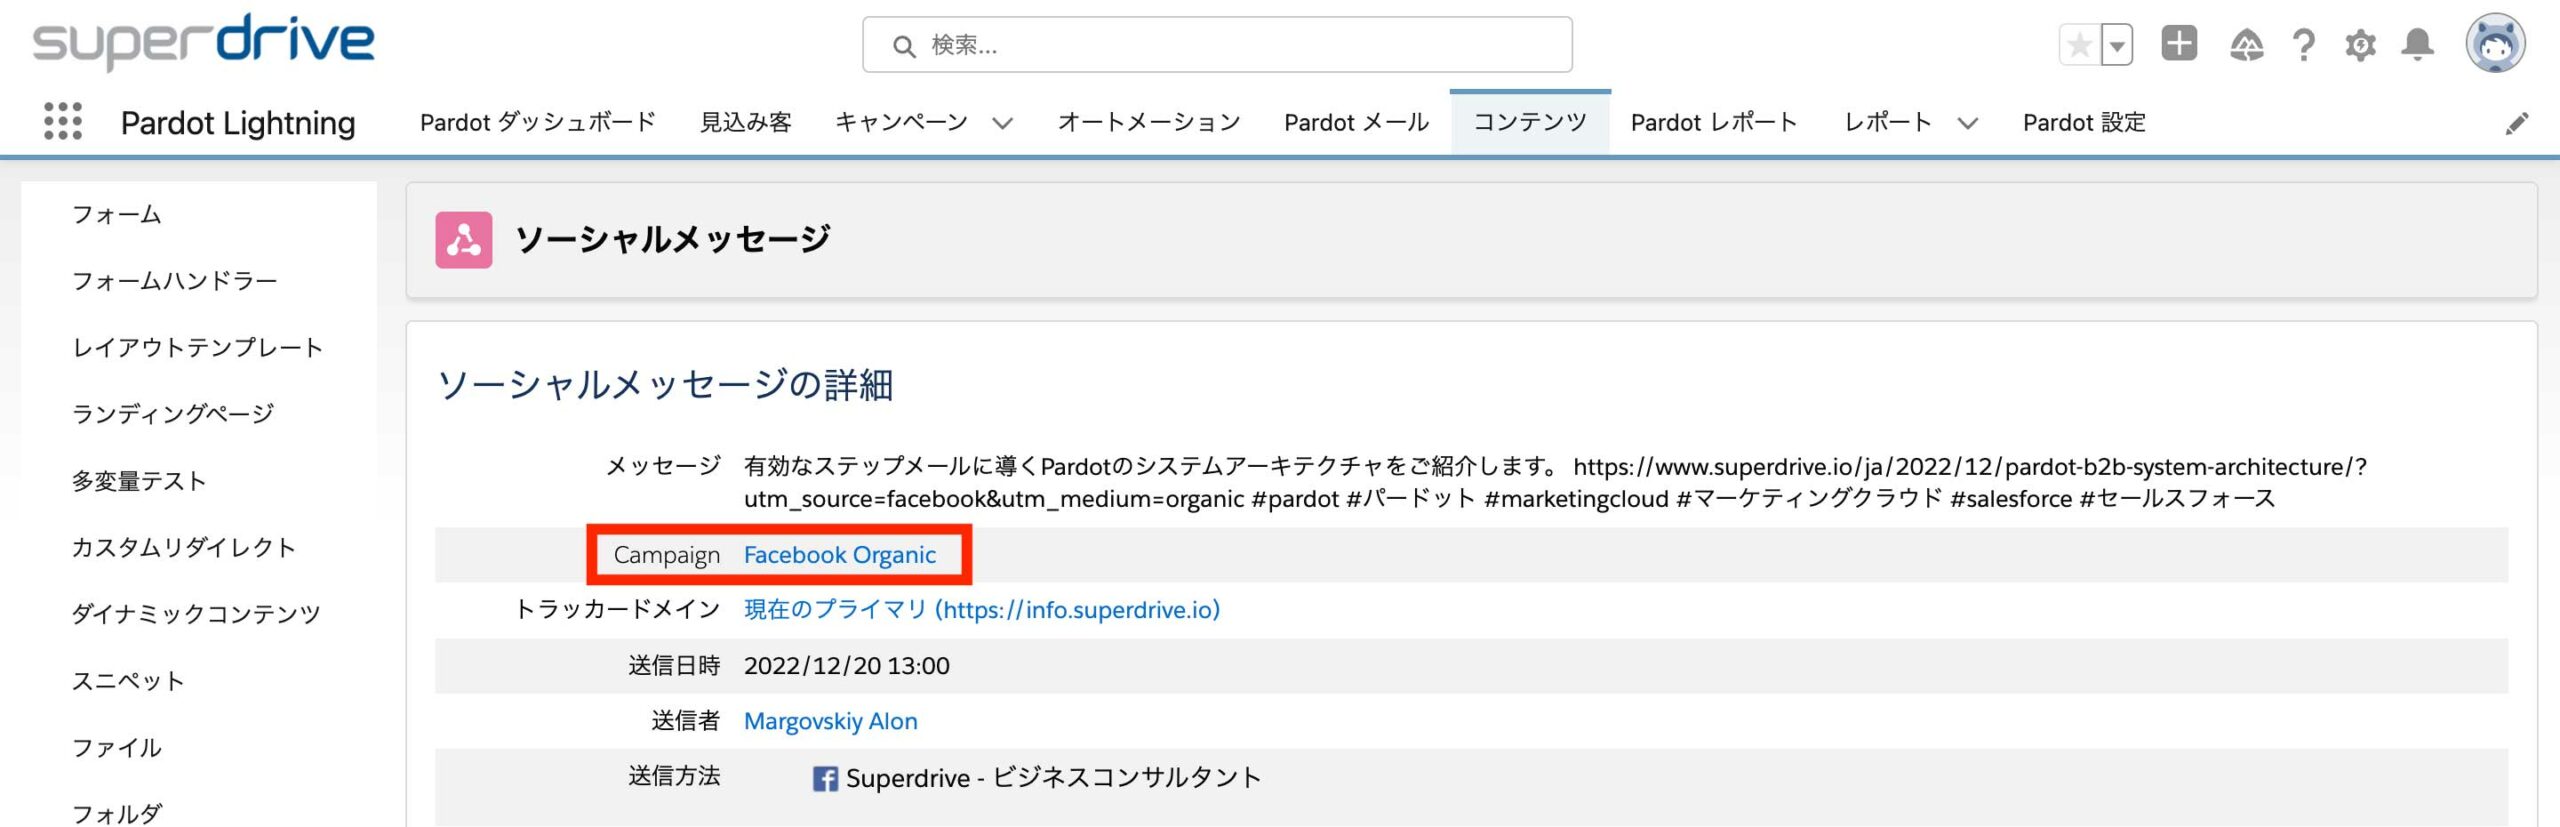This screenshot has width=2560, height=827.
Task: Click the search magnifier icon
Action: click(904, 46)
